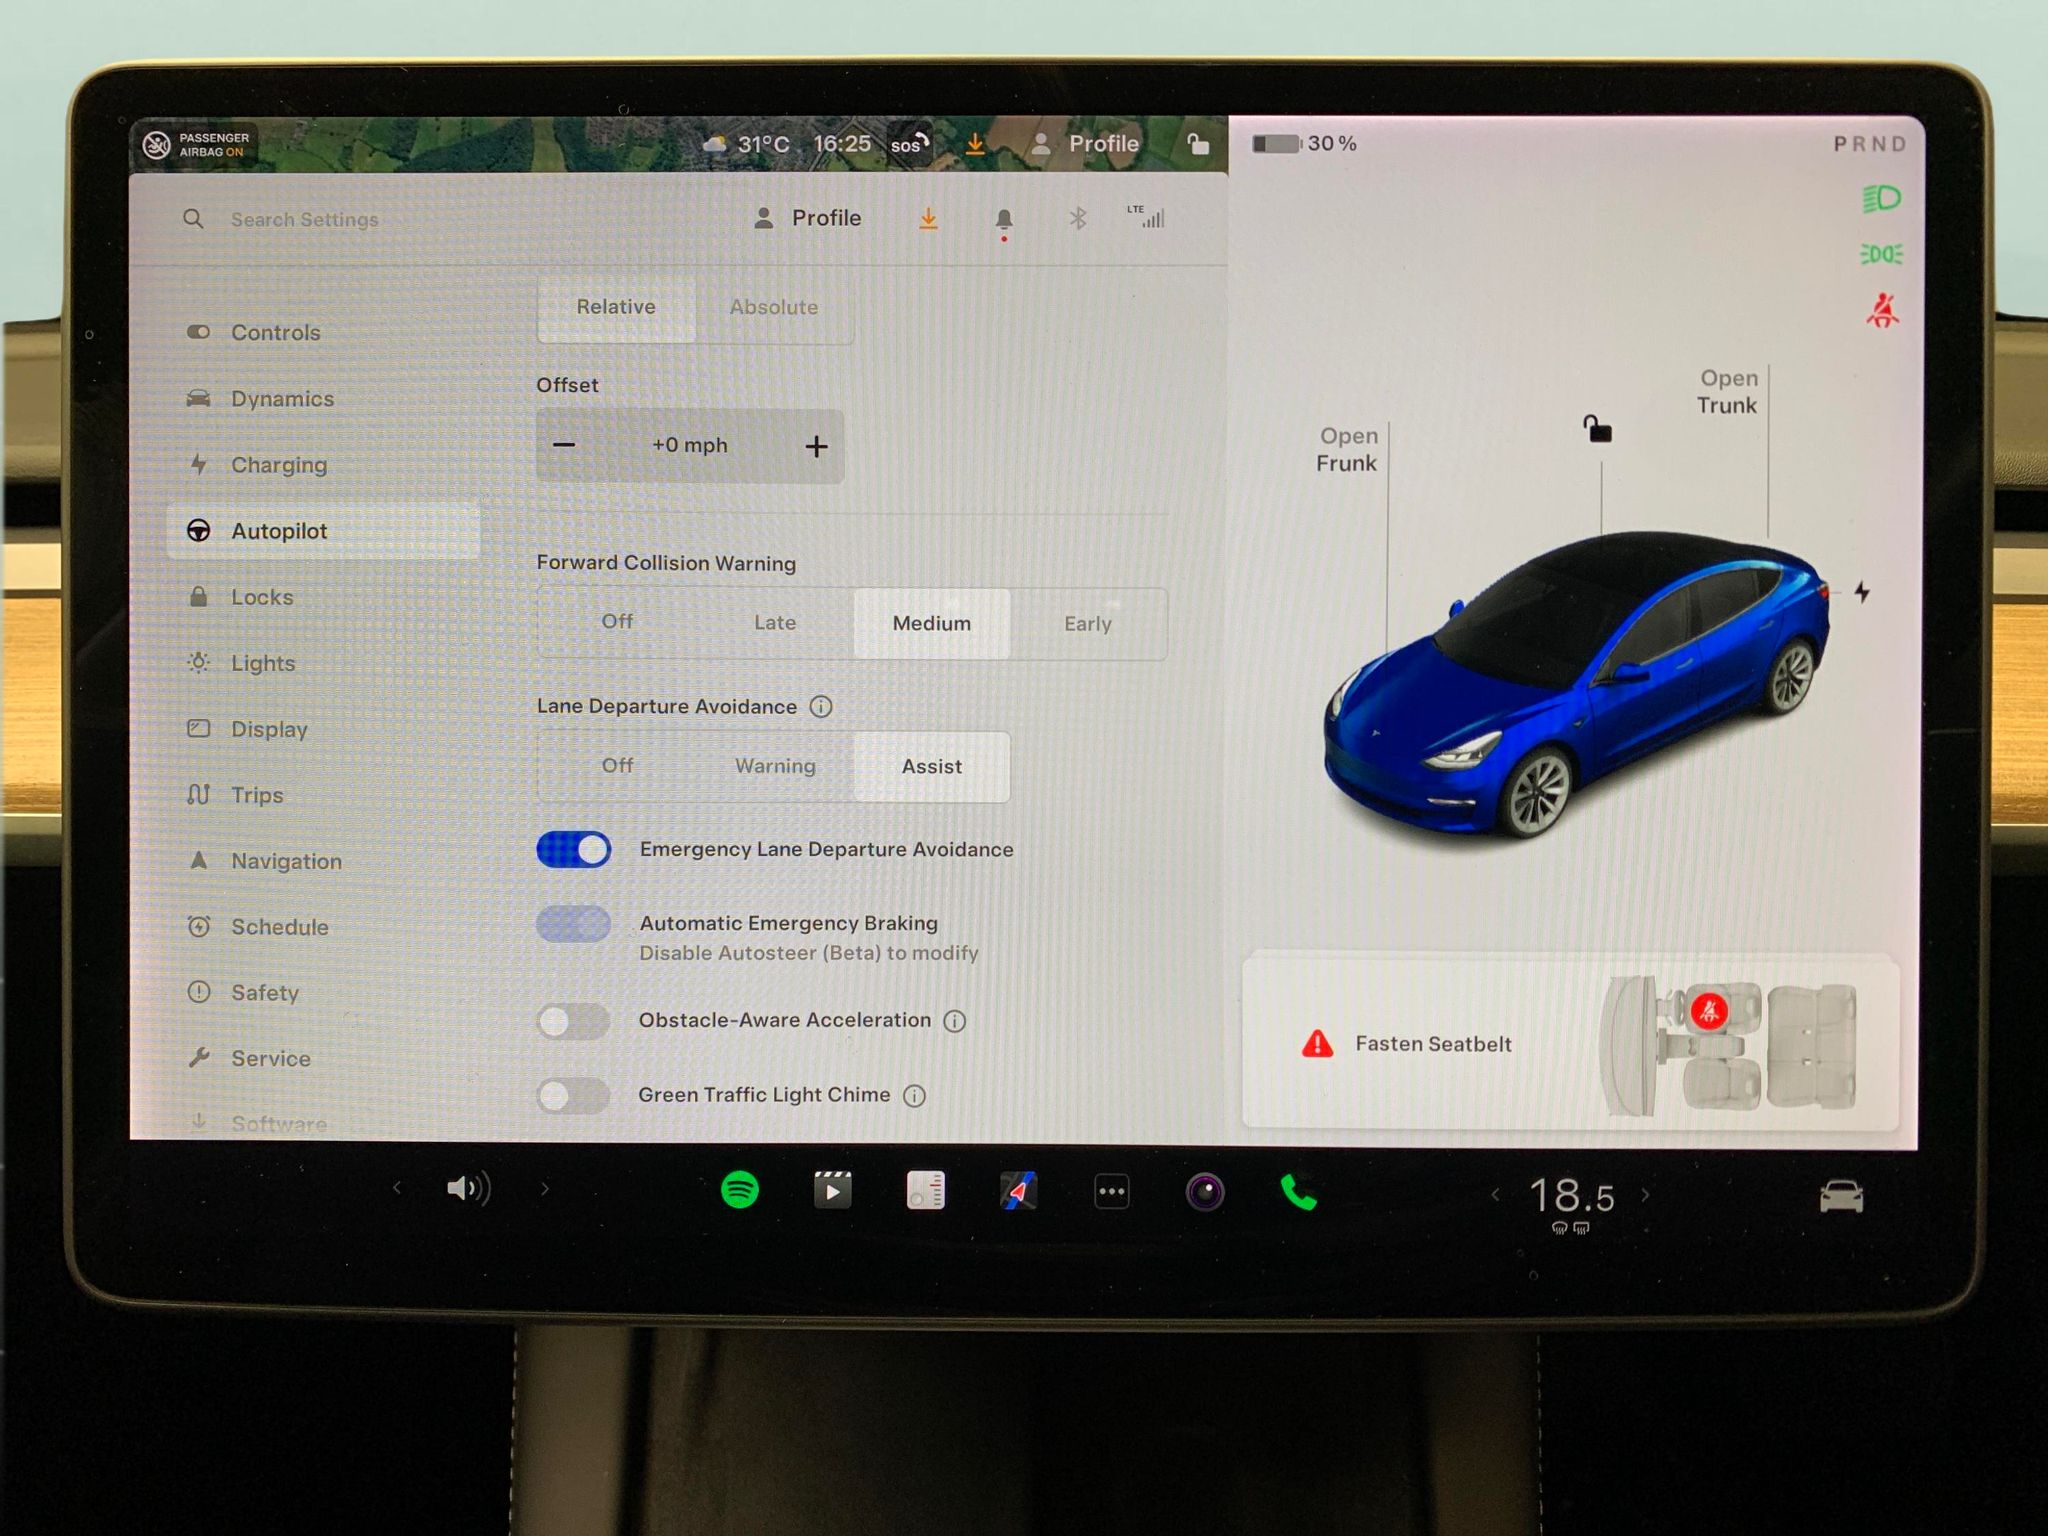Open Spotify from the bottom dock

click(740, 1190)
